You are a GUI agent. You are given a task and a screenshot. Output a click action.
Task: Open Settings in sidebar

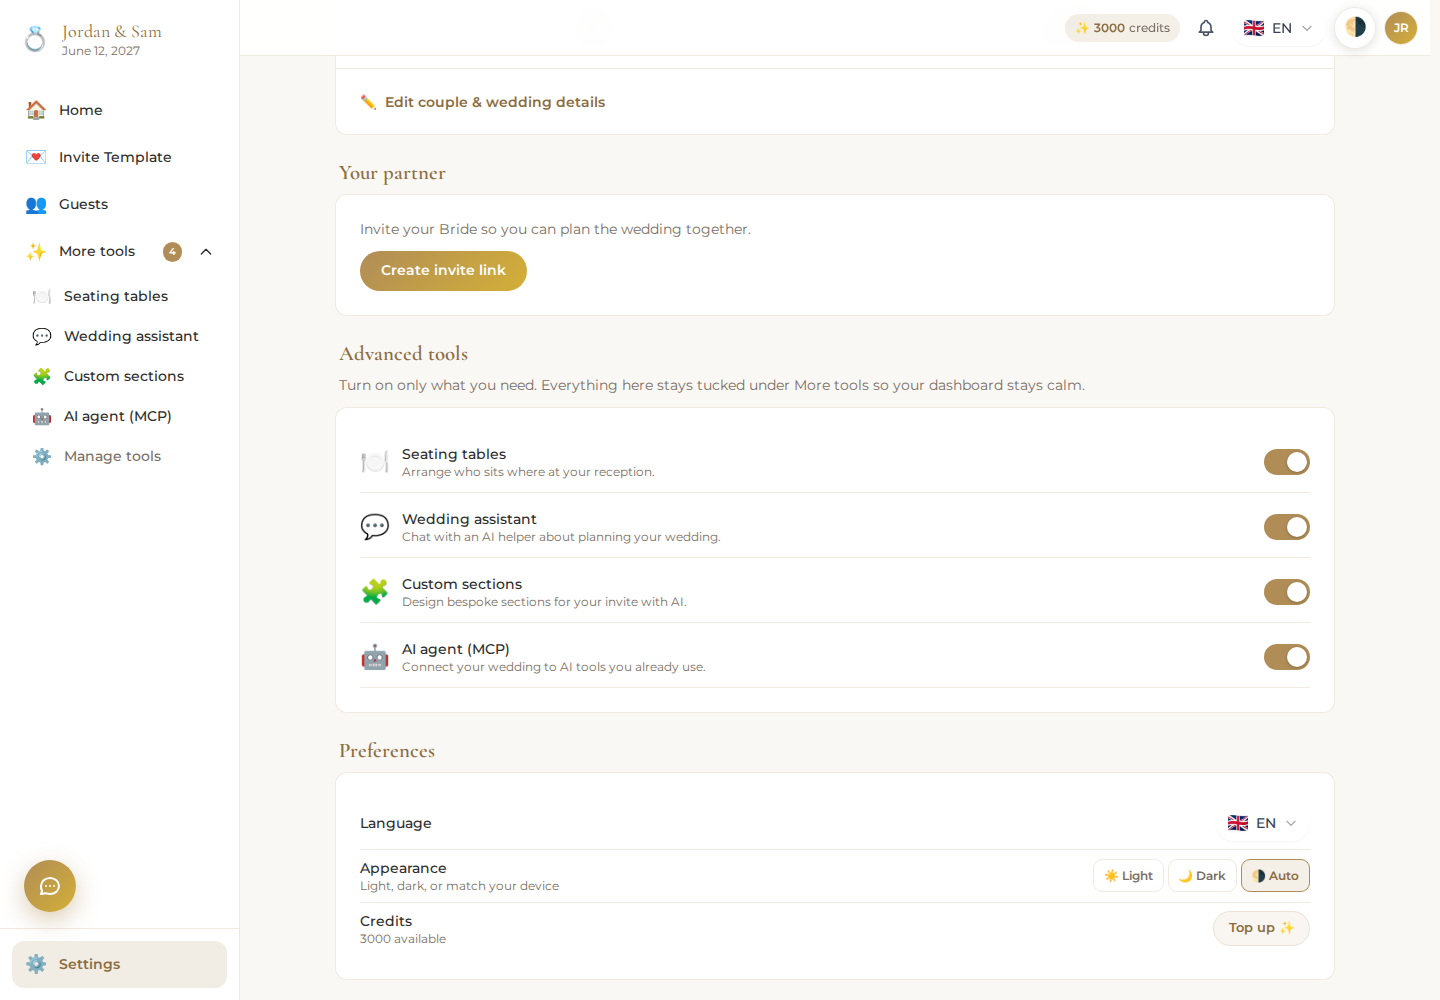119,964
